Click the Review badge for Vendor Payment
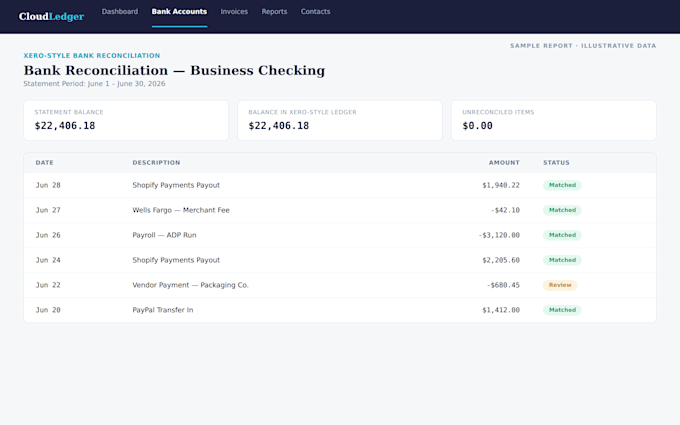The image size is (680, 425). [x=560, y=285]
